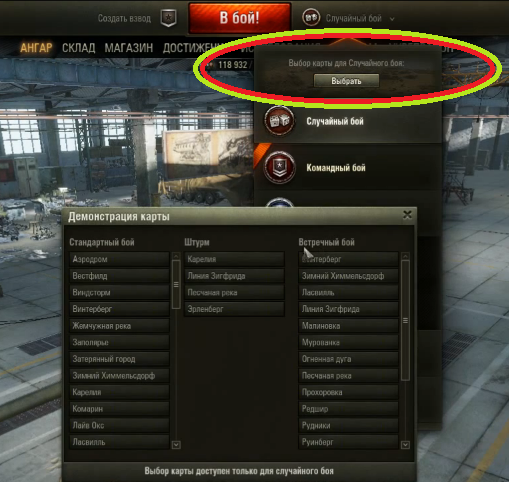Pick Жемчужная река in Стандартный бой list
Screen dimensions: 509x482
pyautogui.click(x=119, y=326)
